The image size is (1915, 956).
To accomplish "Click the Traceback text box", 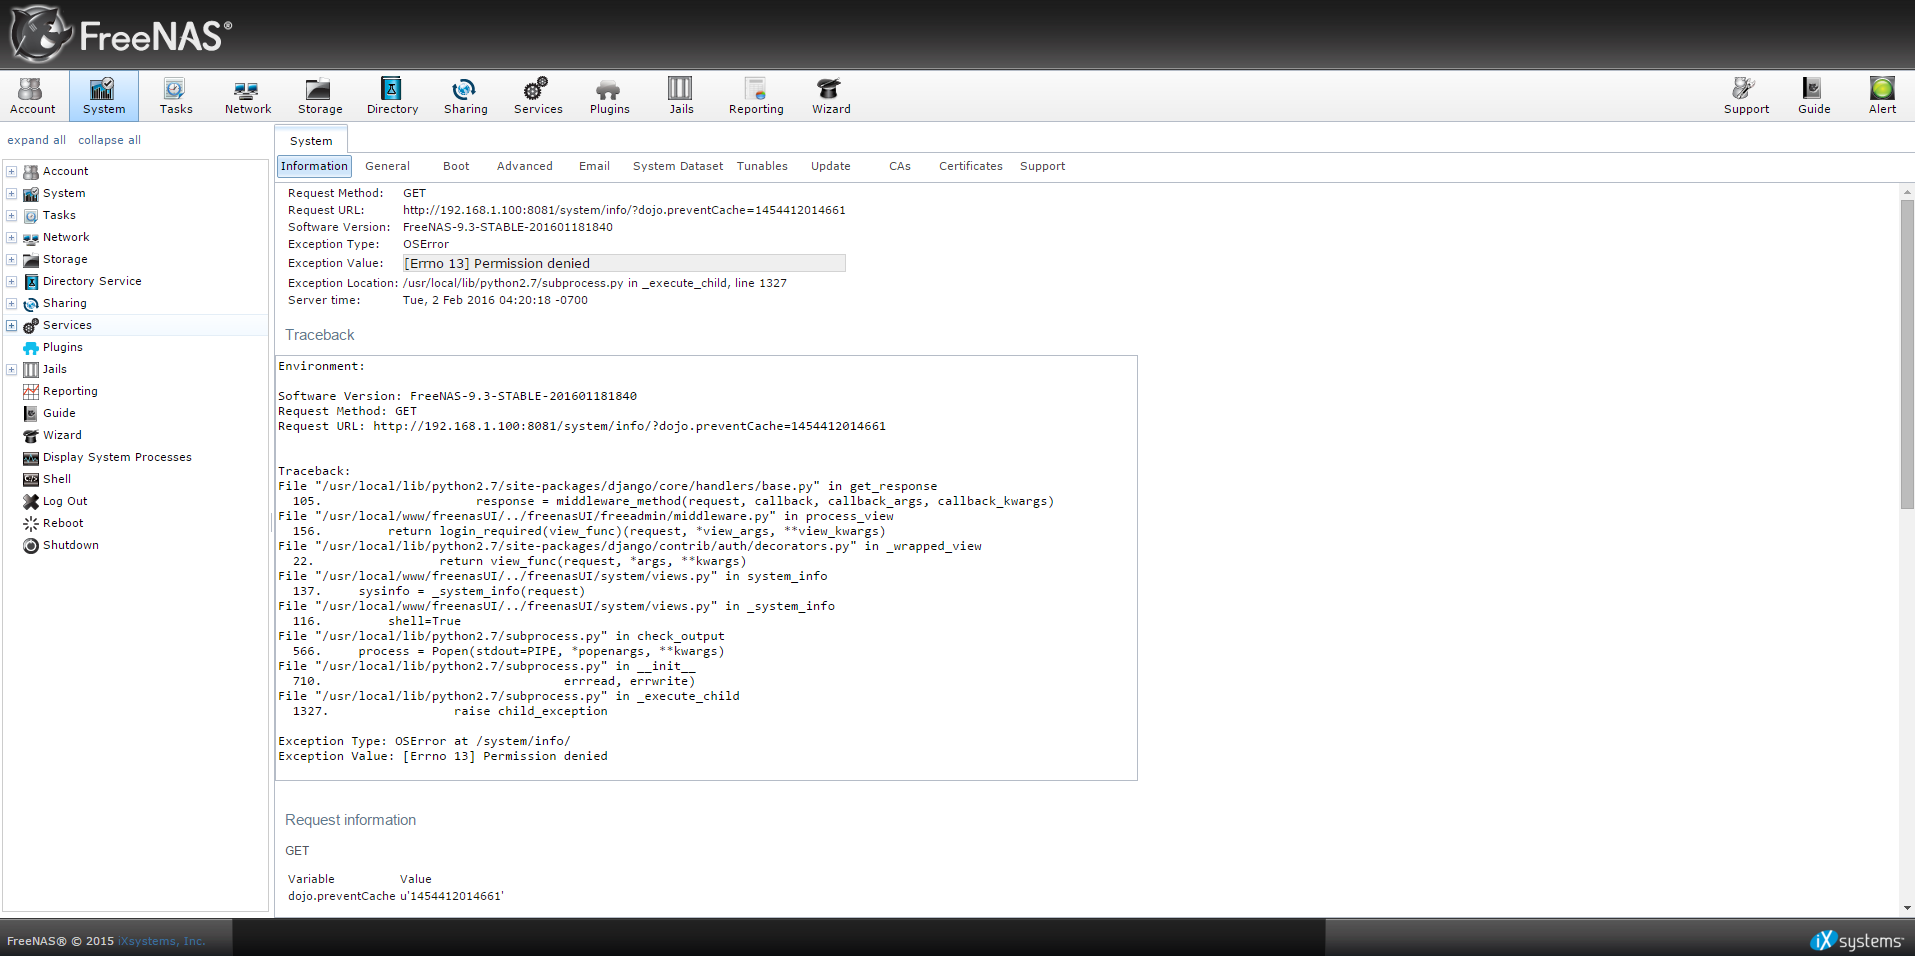I will click(706, 568).
